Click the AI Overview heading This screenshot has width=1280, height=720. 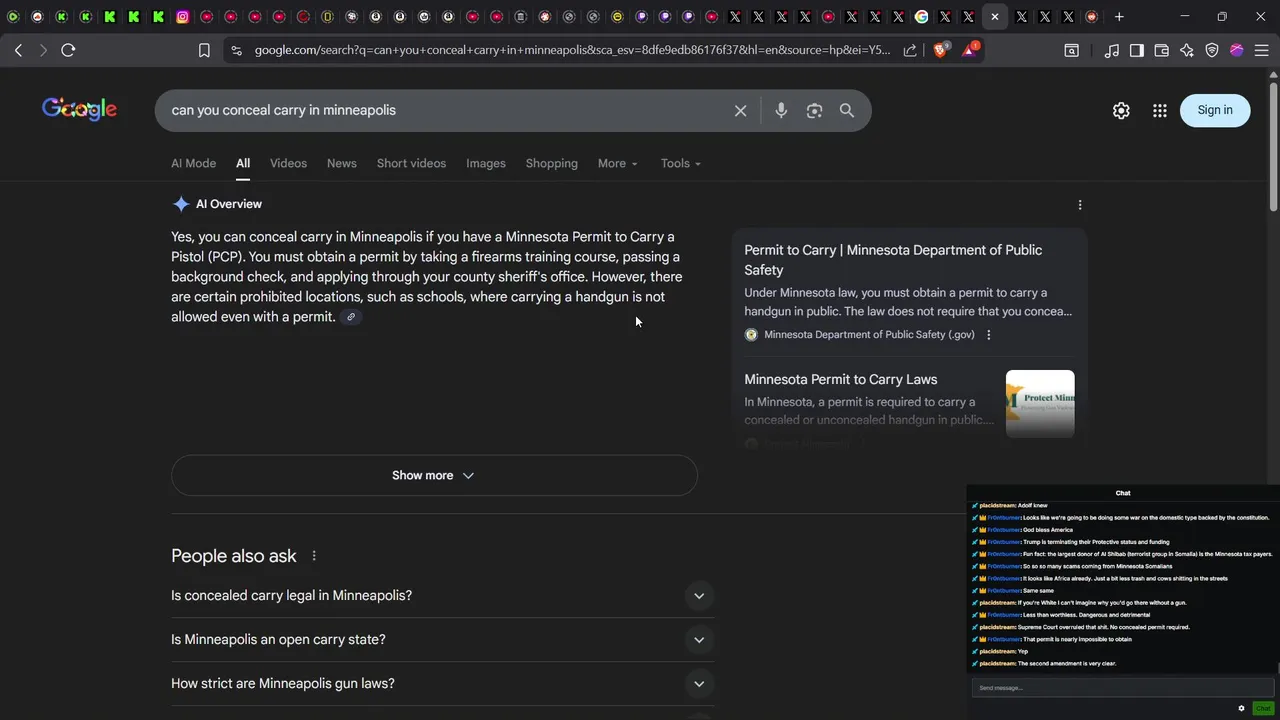[x=229, y=204]
